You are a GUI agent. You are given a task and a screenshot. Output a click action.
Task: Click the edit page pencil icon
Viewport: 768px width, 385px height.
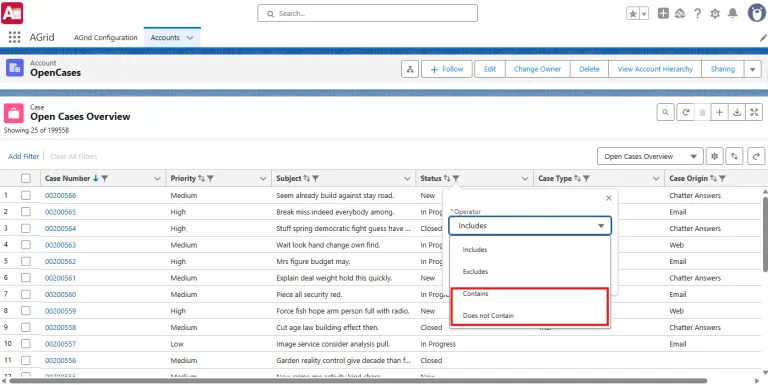(763, 38)
